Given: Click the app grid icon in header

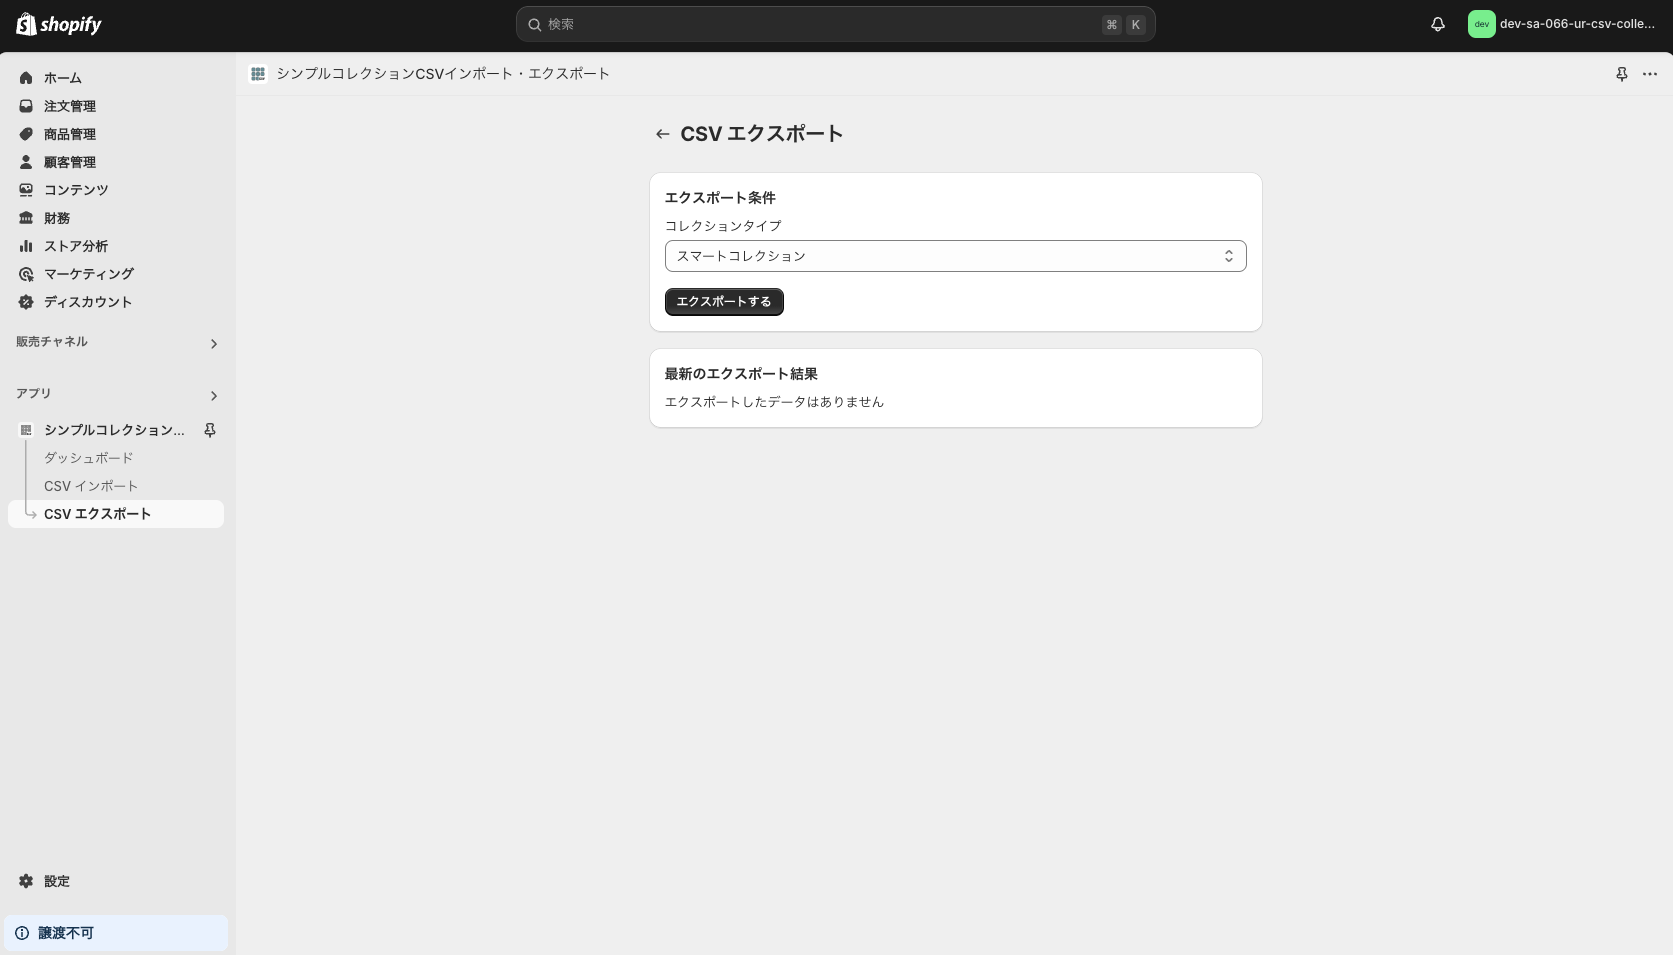Looking at the screenshot, I should pos(258,74).
